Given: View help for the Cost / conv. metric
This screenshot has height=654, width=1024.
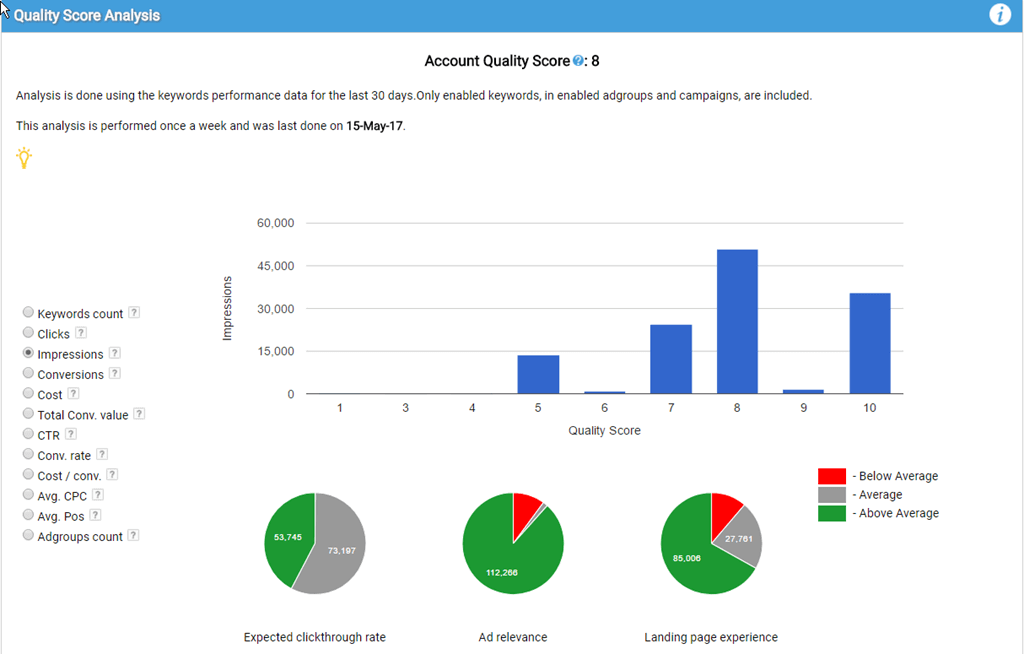Looking at the screenshot, I should [110, 475].
